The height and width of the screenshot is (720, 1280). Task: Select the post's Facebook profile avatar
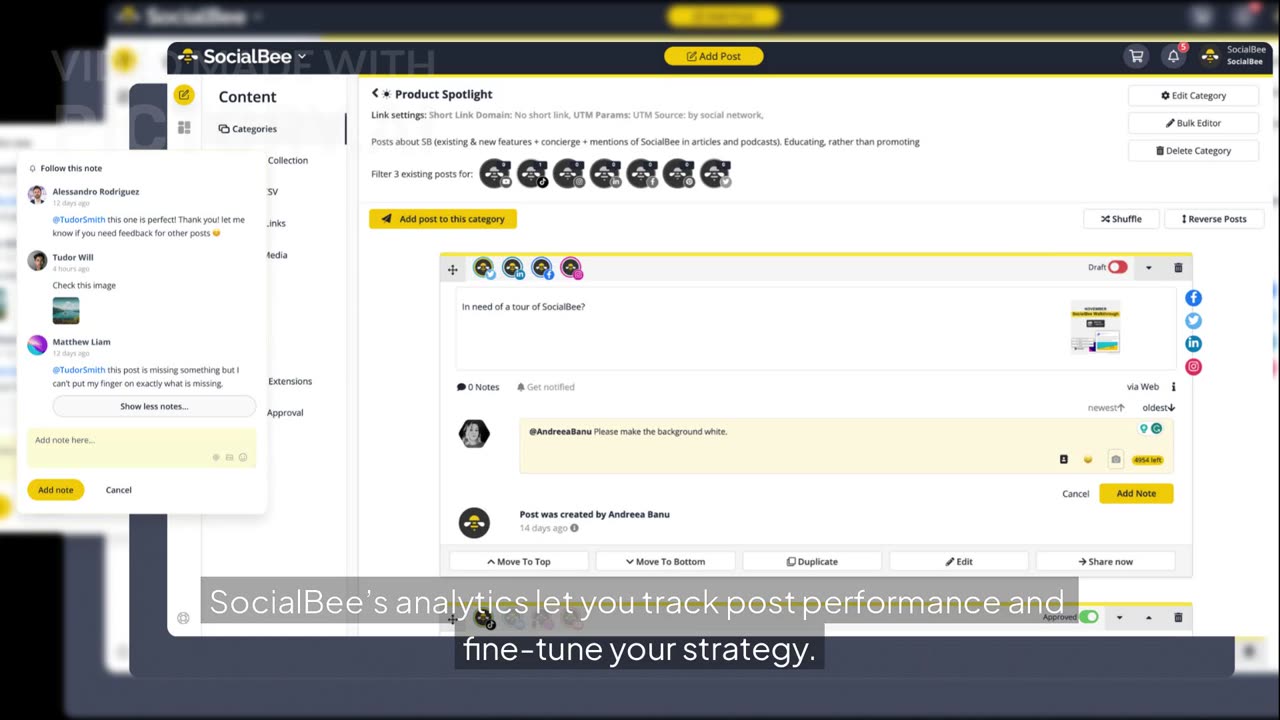tap(542, 268)
